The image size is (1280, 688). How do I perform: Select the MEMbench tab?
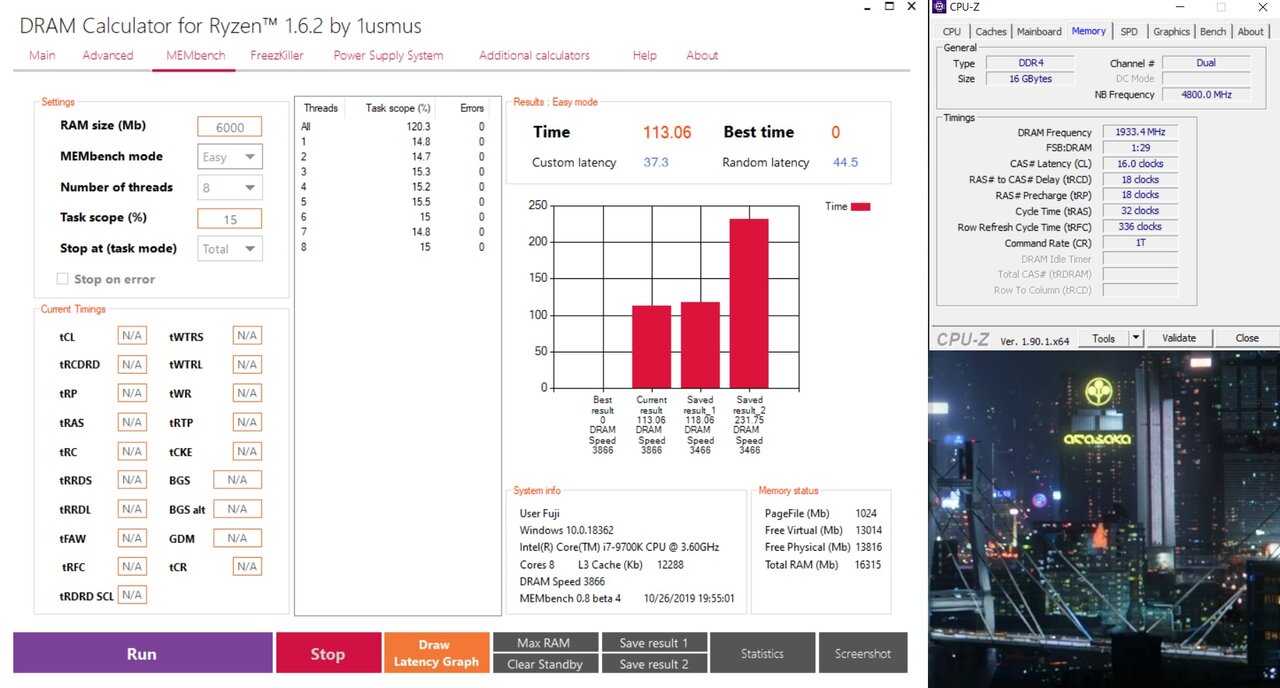pos(195,55)
